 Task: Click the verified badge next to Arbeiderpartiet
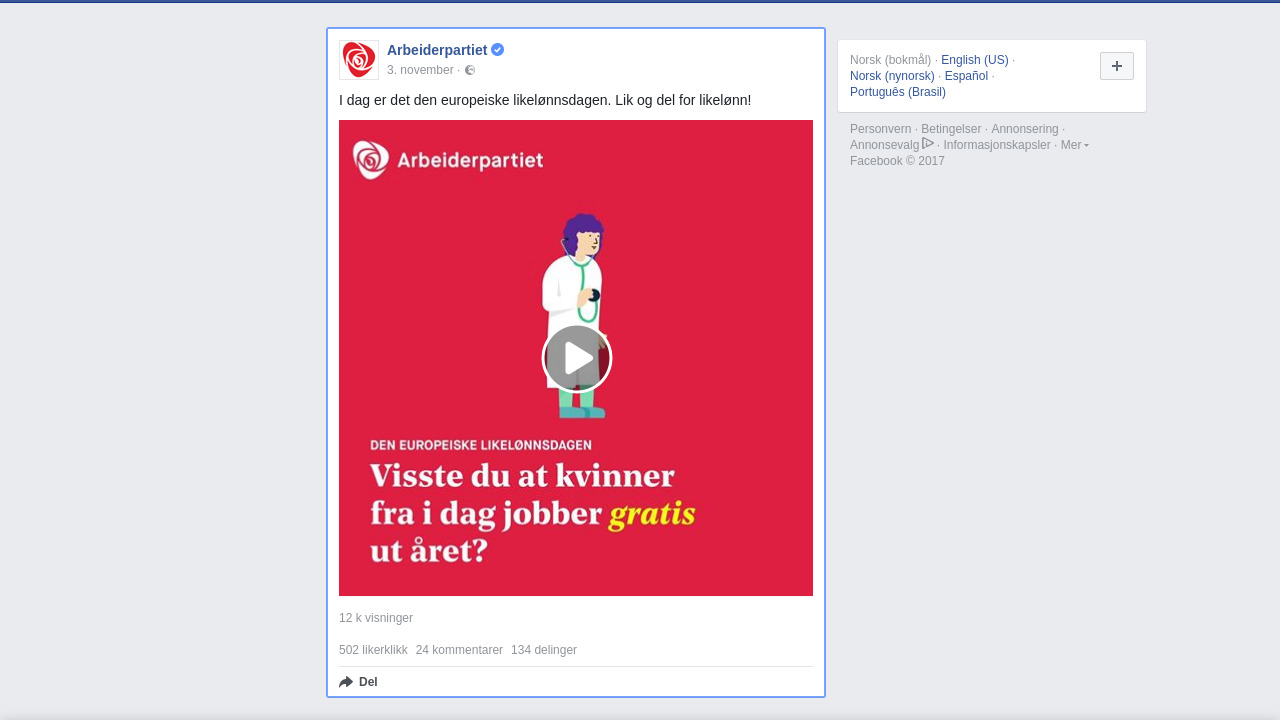(x=498, y=50)
